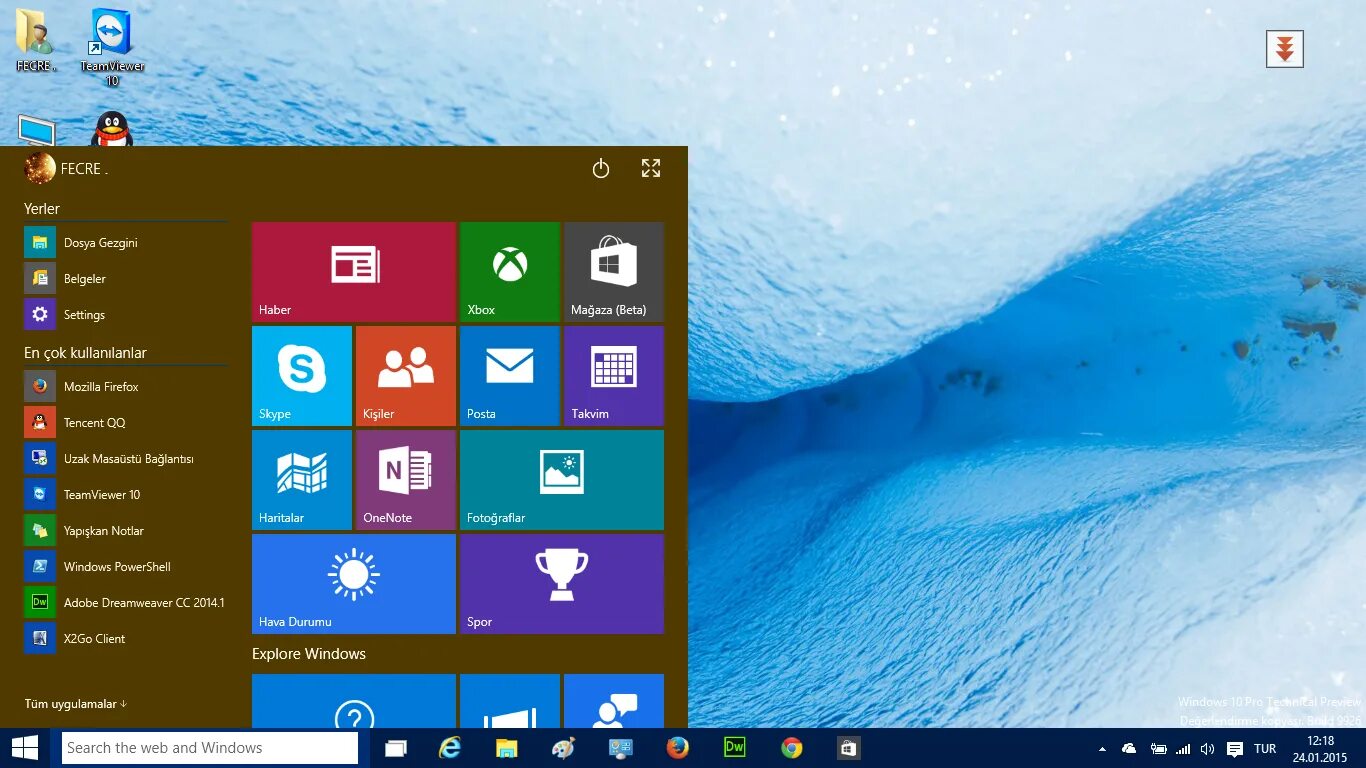Screen dimensions: 1366x768
Task: Open Adobe Dreamweaver CC 2014.1 entry
Action: [x=126, y=603]
